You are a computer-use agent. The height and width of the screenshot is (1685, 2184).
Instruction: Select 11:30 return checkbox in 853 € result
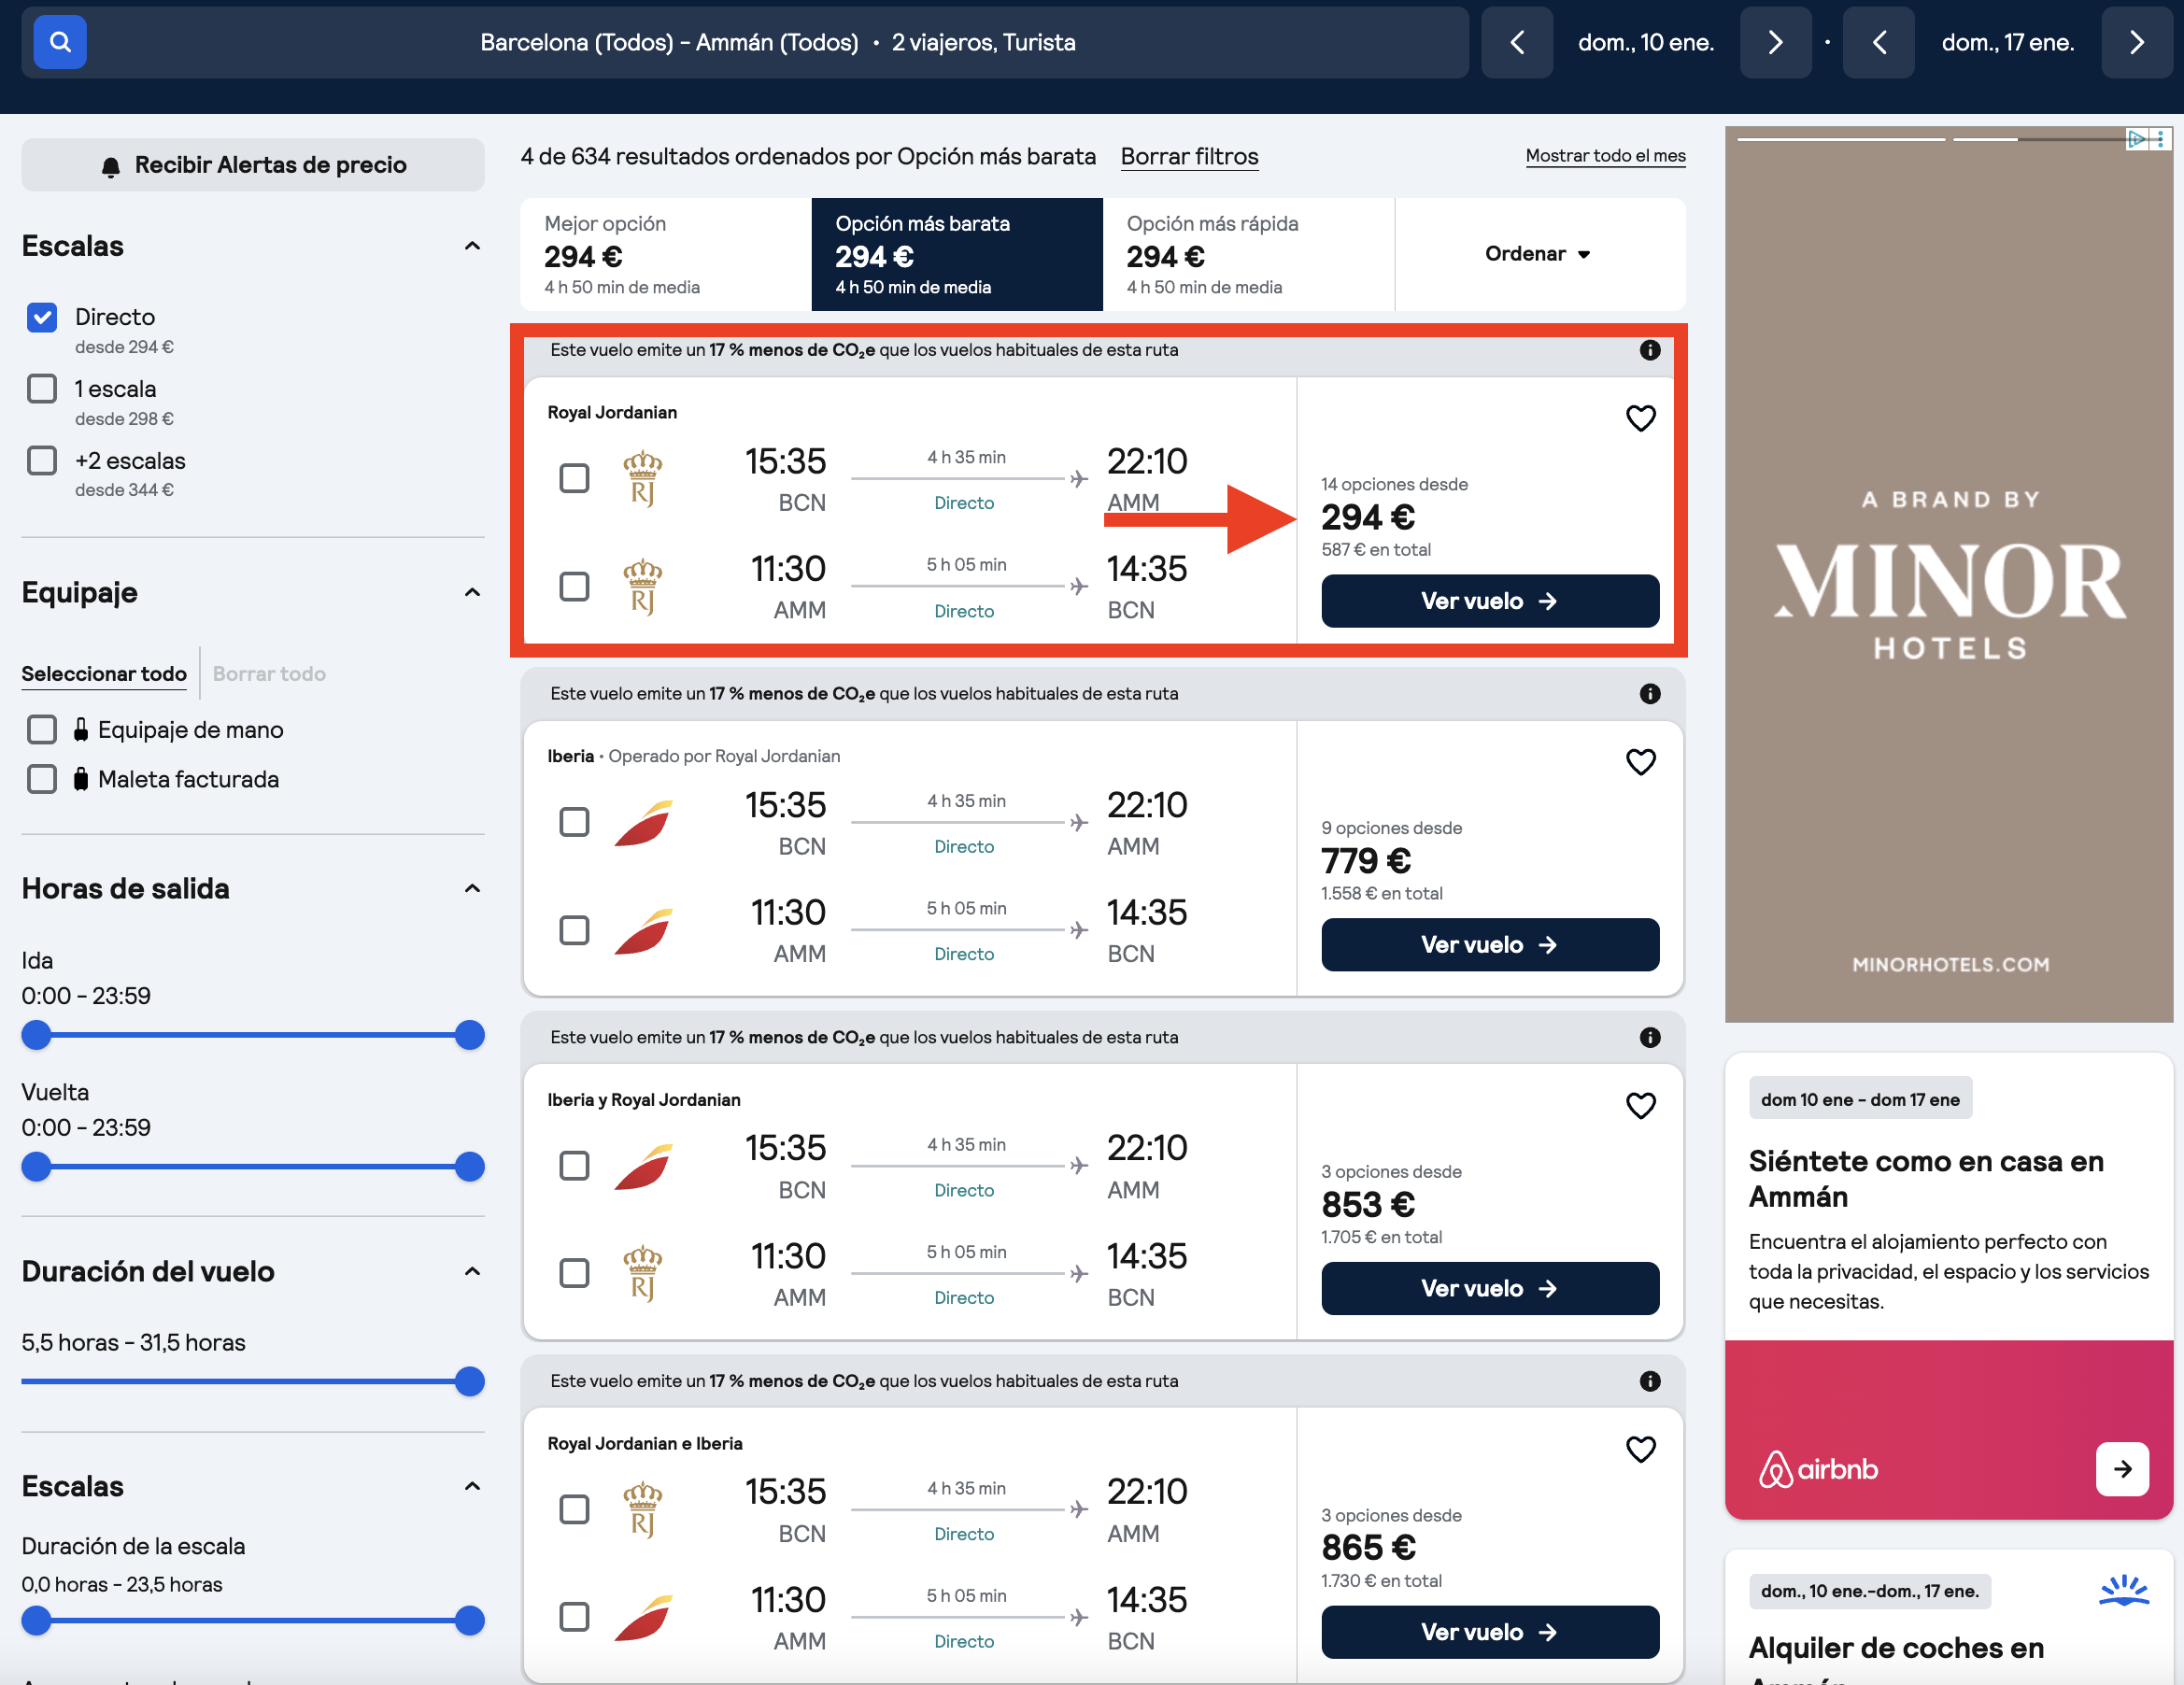coord(574,1274)
